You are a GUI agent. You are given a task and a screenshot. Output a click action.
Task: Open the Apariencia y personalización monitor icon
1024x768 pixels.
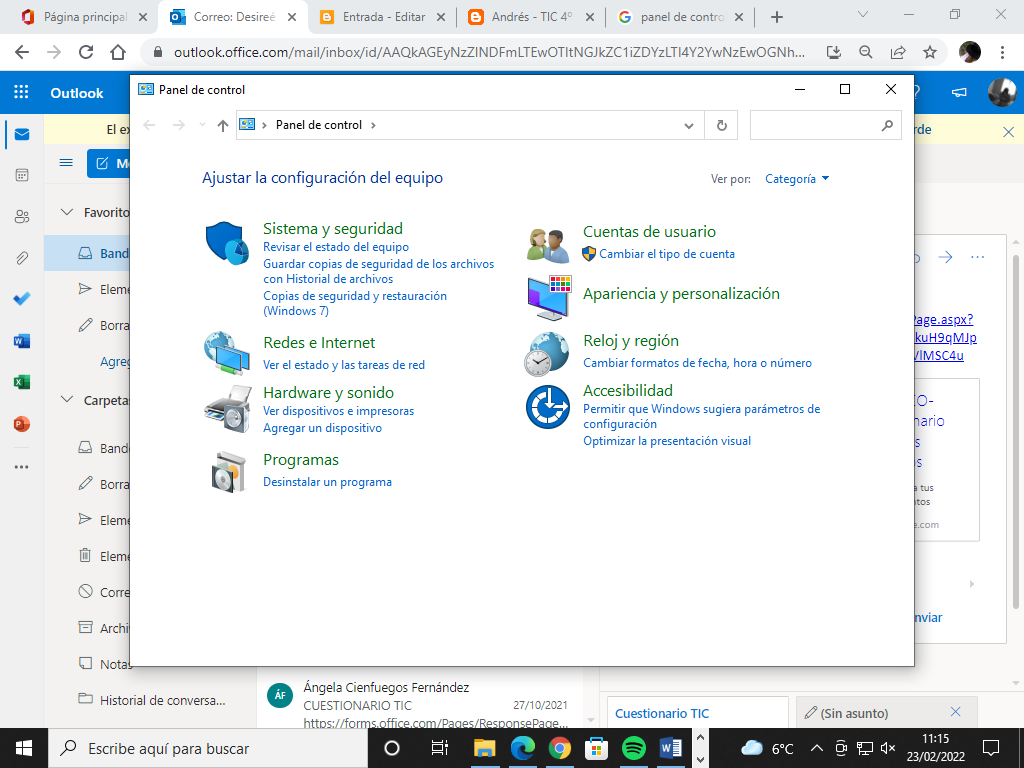coord(549,298)
